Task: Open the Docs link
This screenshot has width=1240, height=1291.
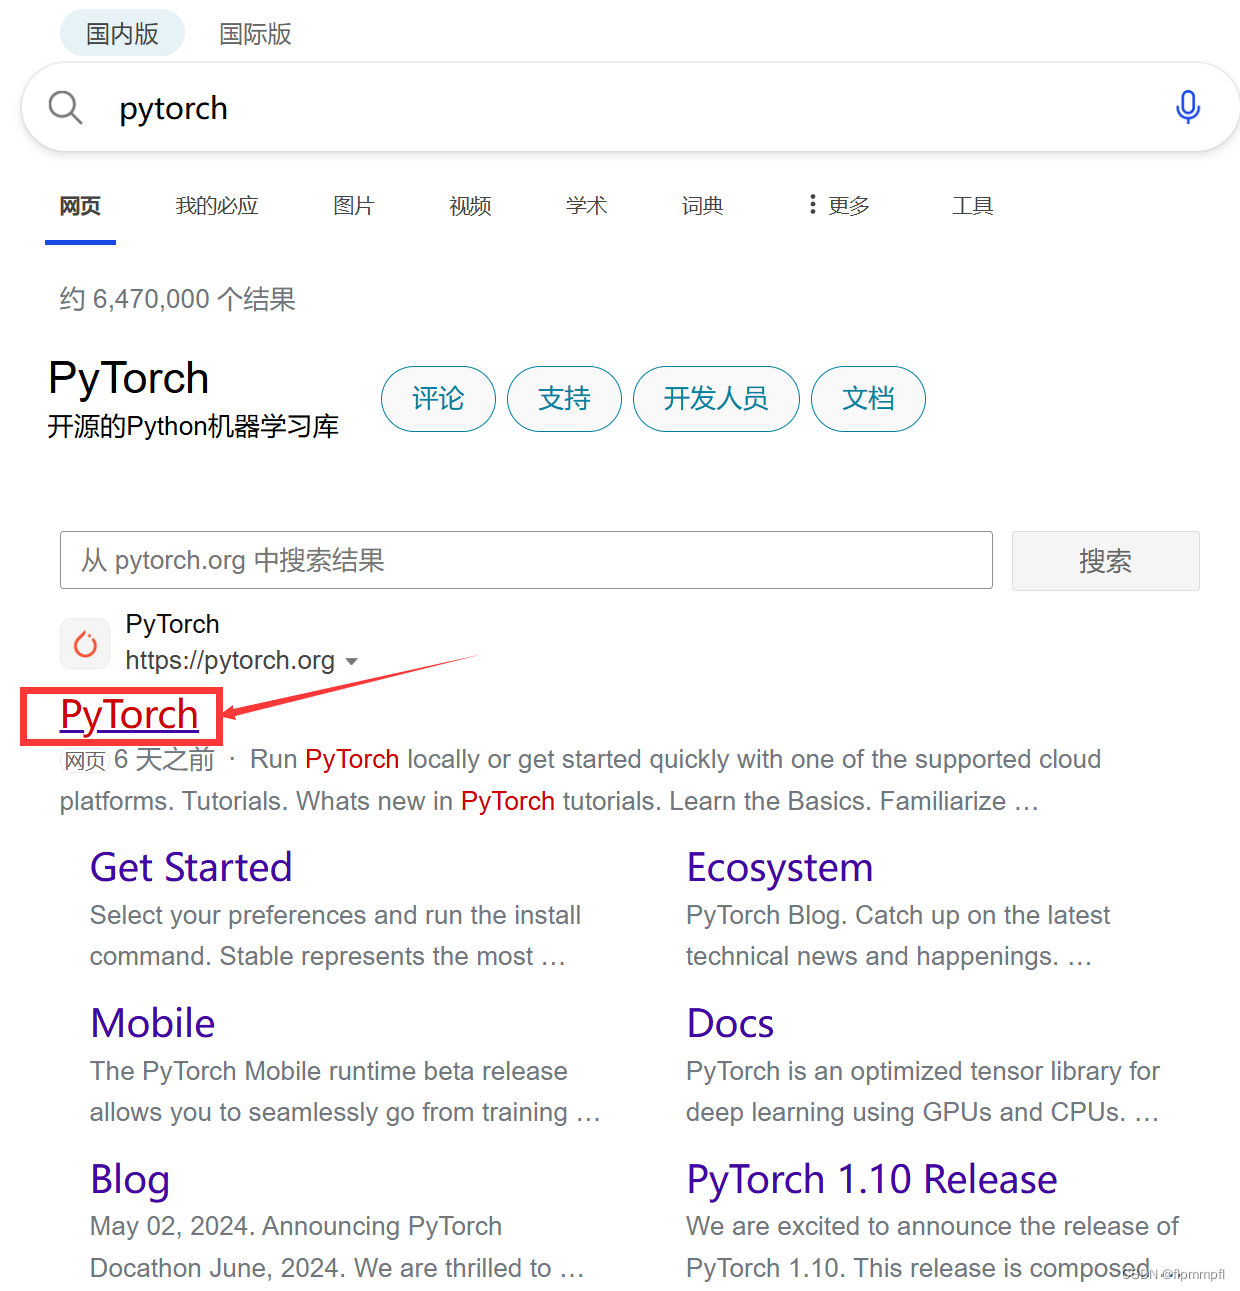Action: pyautogui.click(x=731, y=1023)
